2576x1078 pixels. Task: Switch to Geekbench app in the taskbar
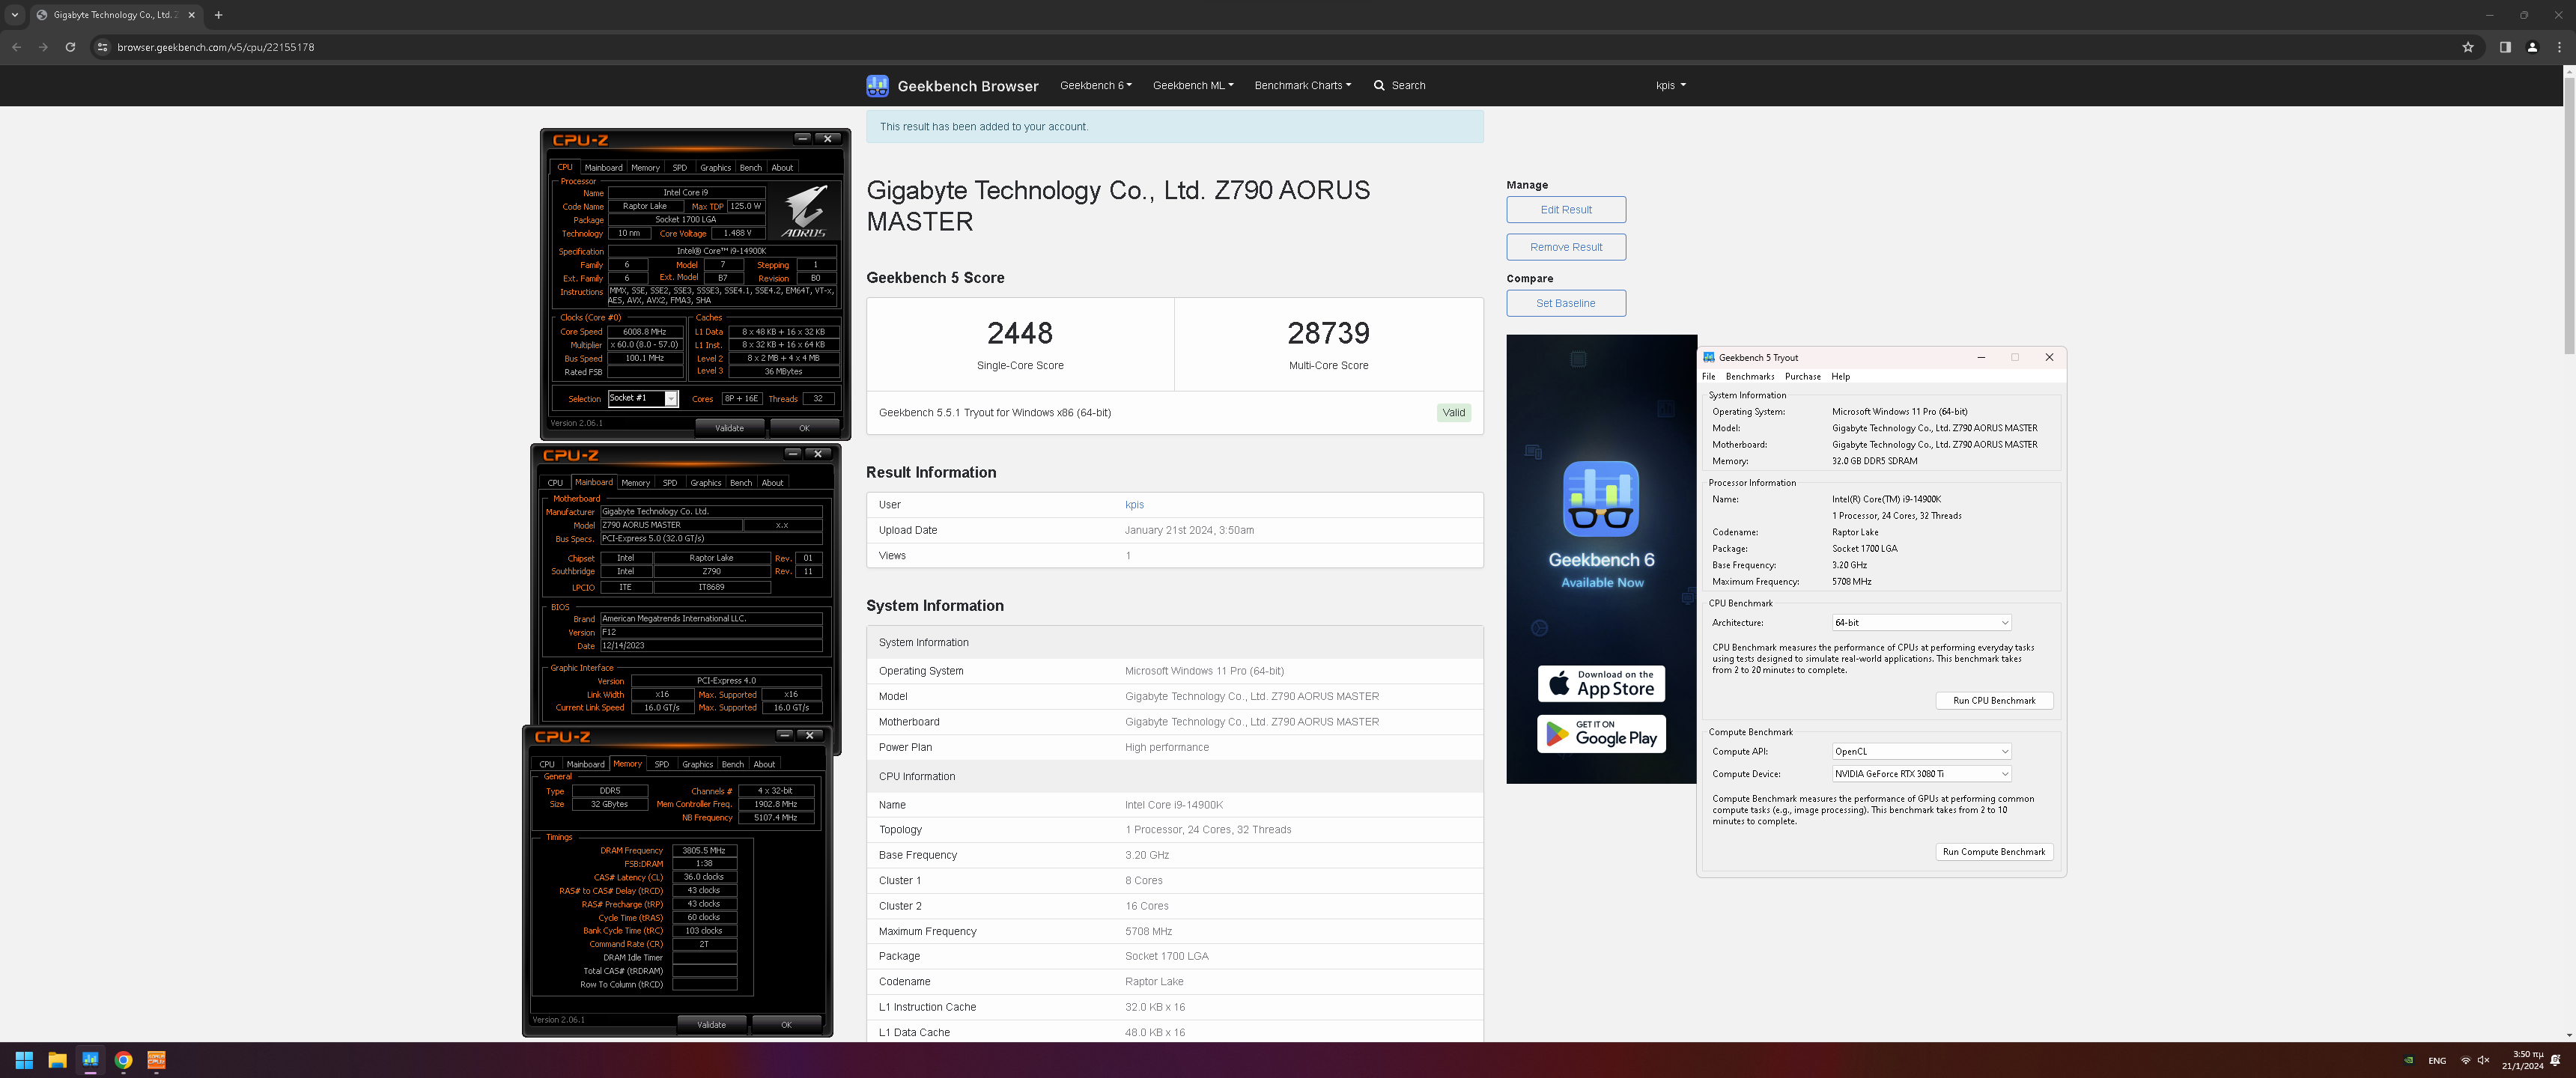point(90,1060)
